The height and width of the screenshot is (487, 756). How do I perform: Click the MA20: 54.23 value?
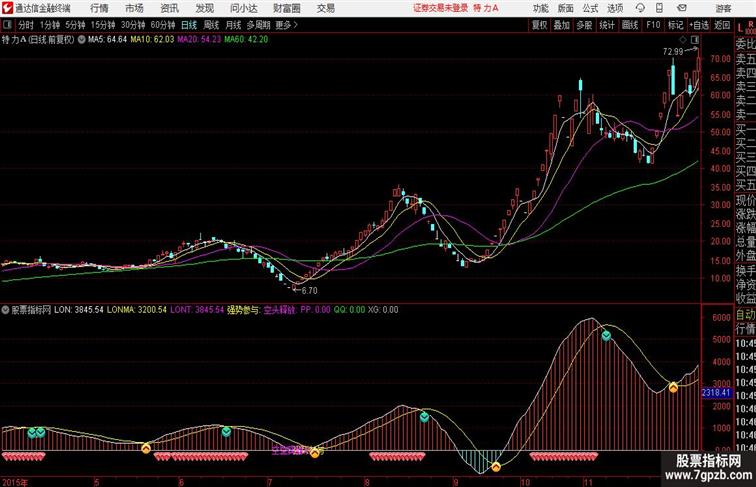pos(199,40)
